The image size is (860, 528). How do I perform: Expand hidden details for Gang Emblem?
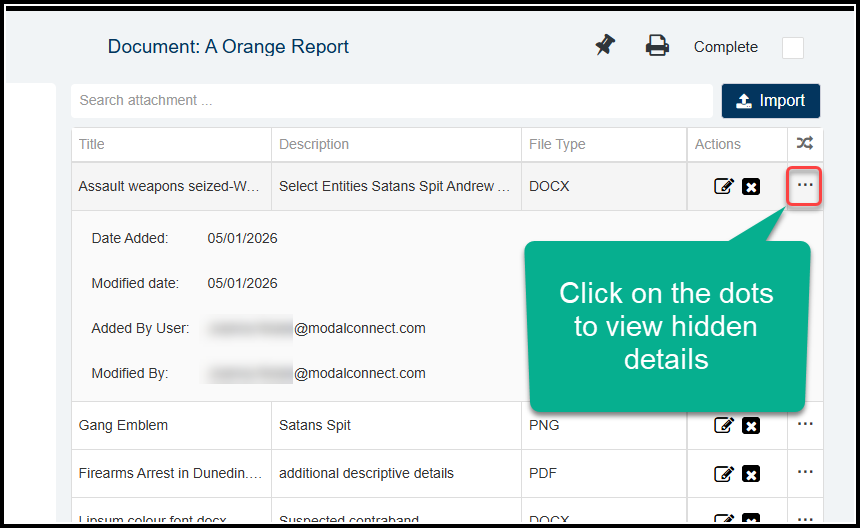805,424
